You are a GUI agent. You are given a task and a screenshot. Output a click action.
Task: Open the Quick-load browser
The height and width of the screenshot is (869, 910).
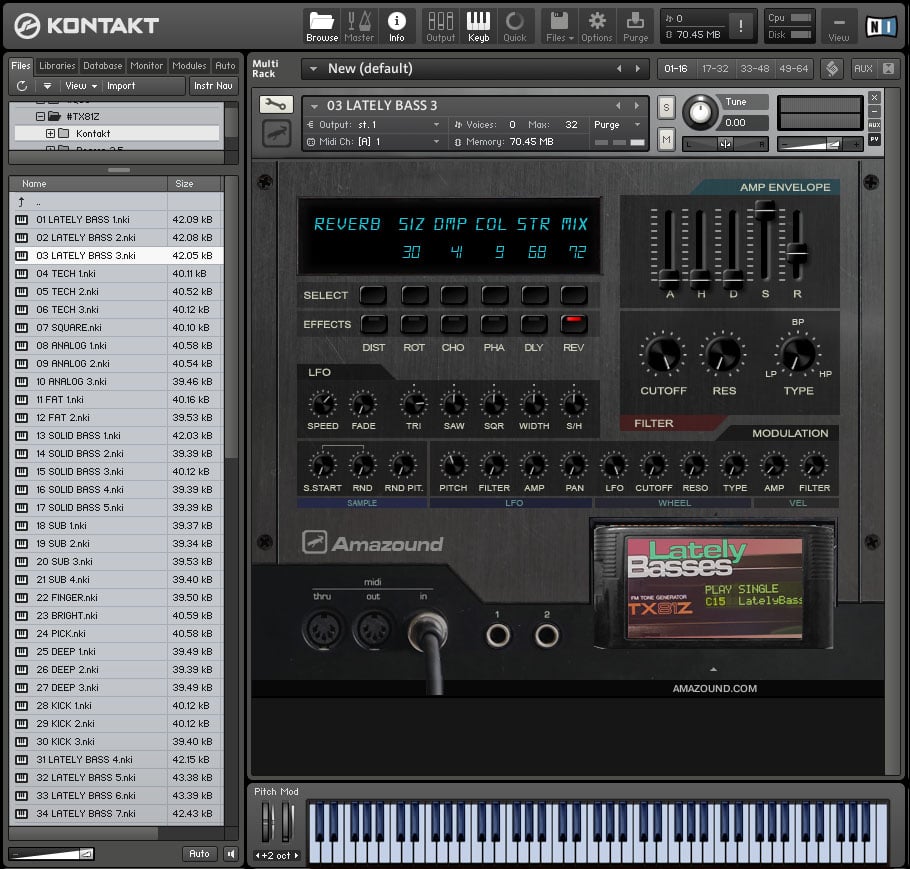pos(515,26)
